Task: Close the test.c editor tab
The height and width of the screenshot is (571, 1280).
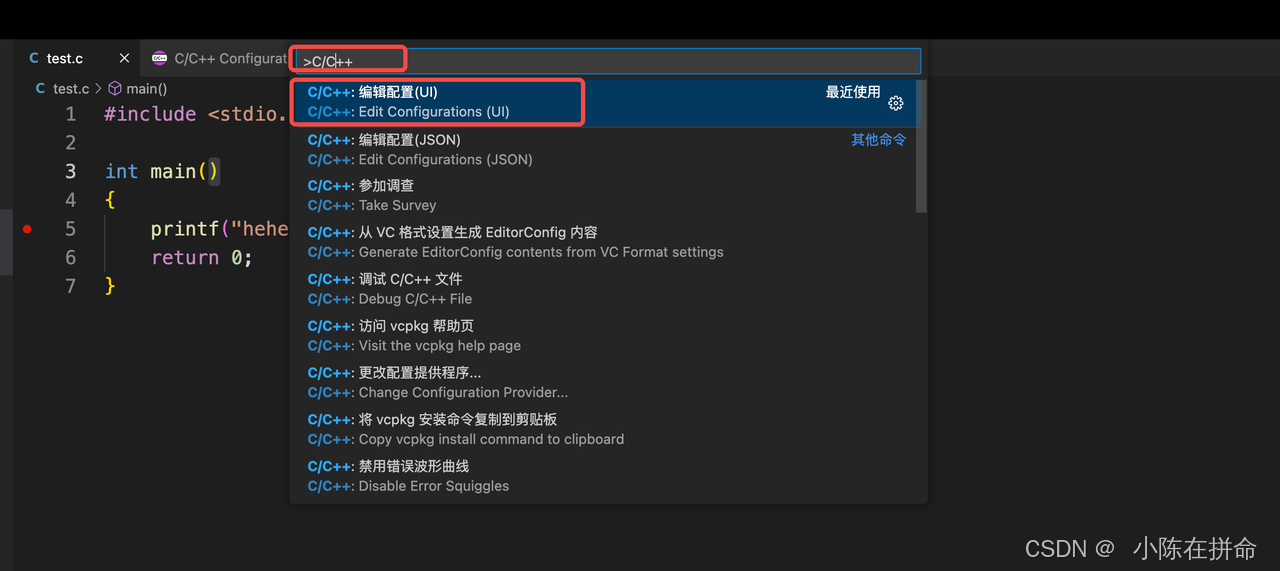Action: point(124,59)
